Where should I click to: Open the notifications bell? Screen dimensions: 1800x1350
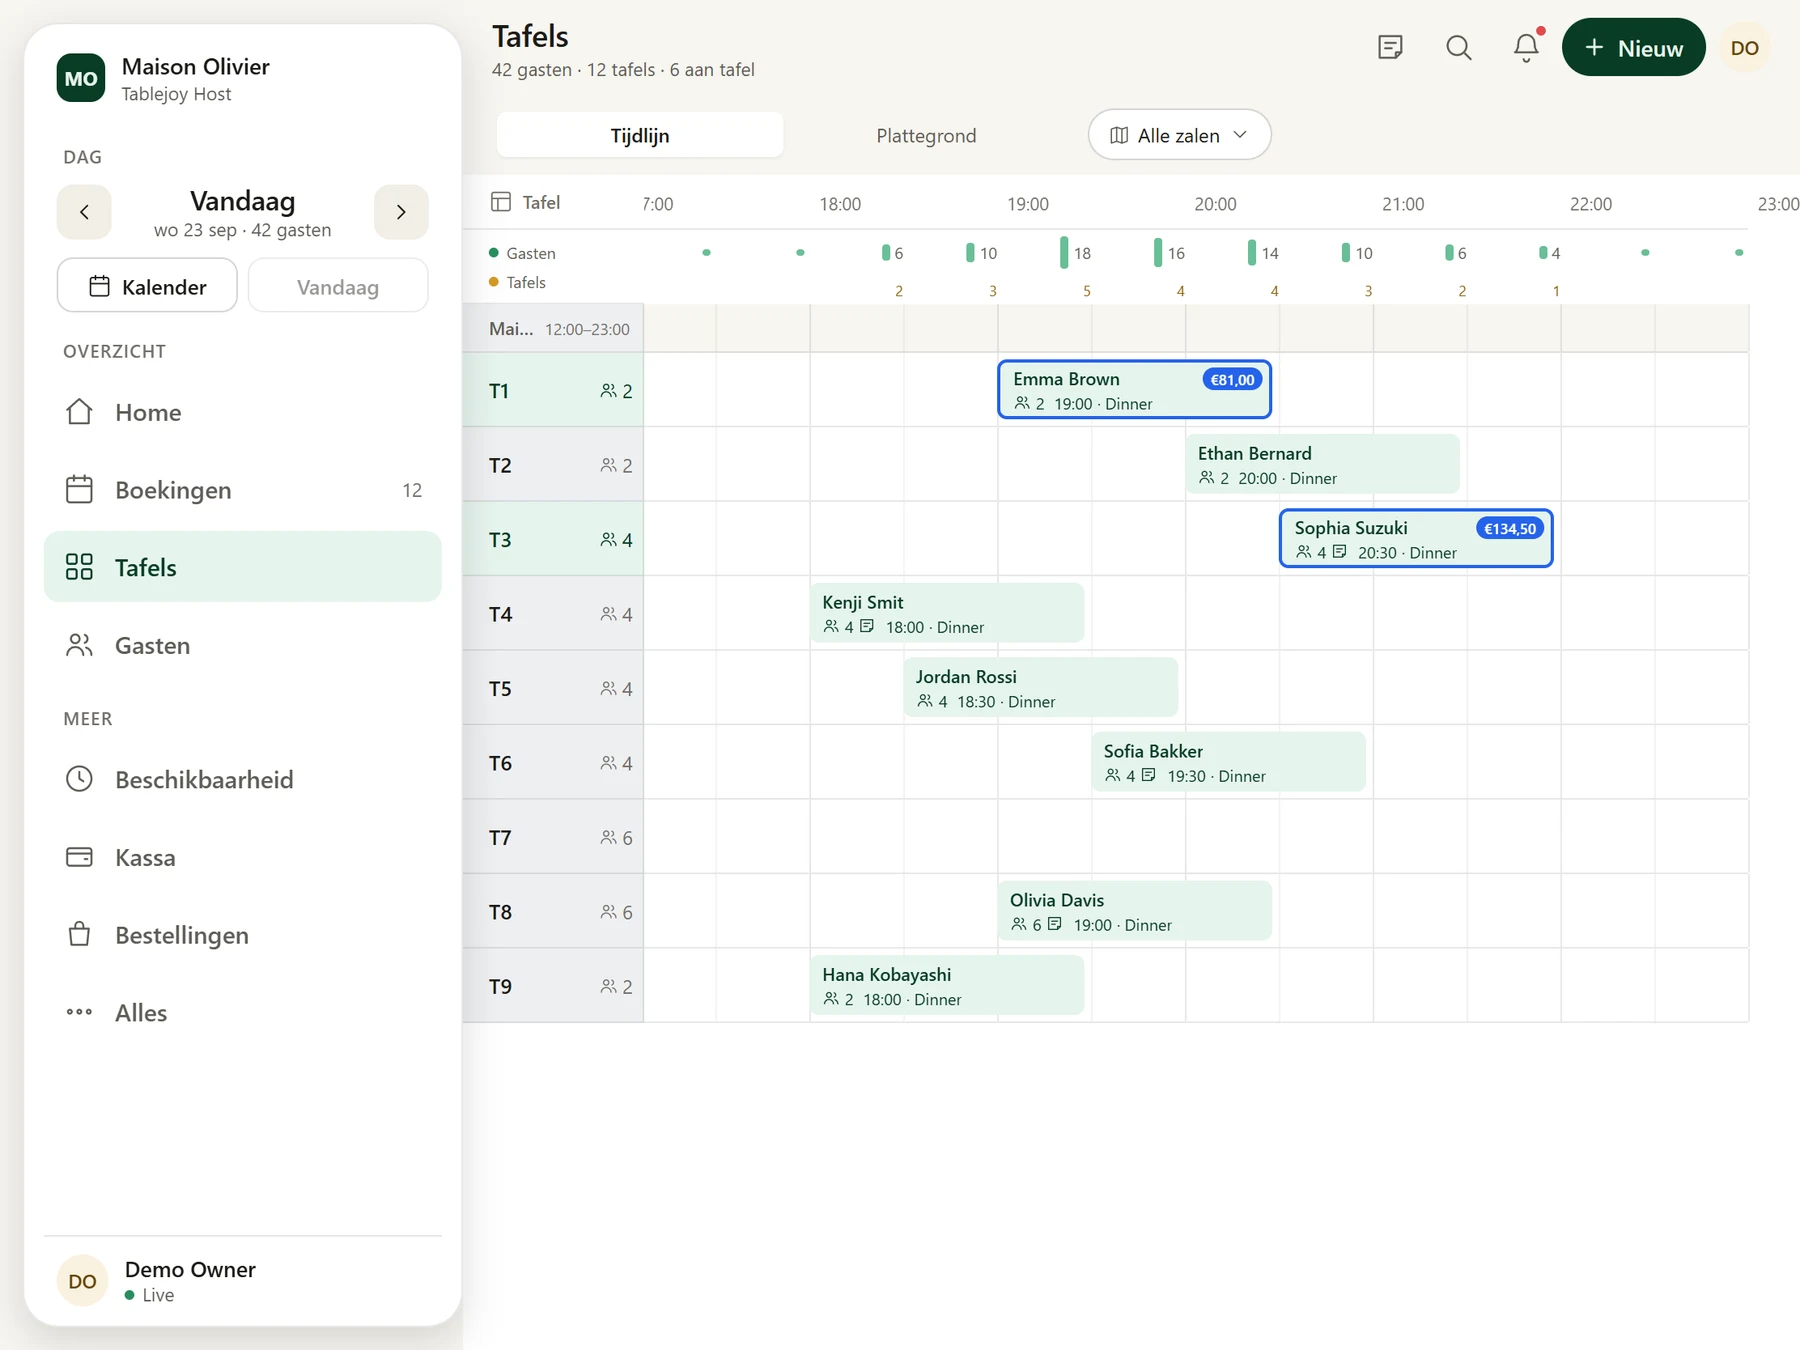(1526, 47)
